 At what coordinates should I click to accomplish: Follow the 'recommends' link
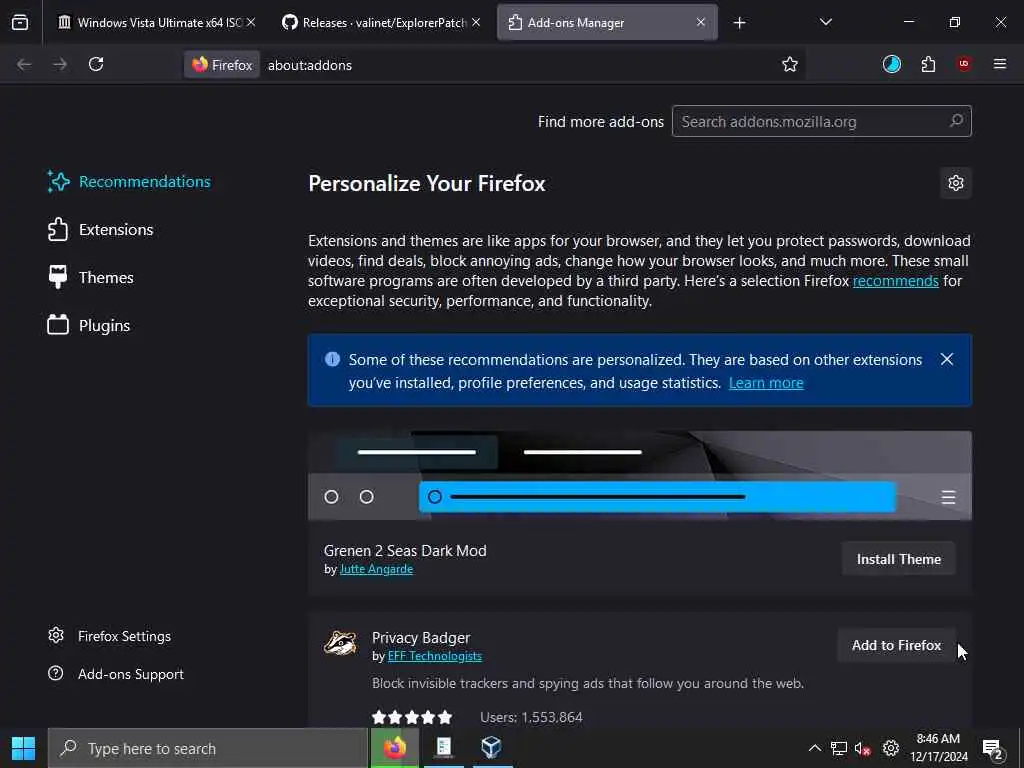(895, 281)
